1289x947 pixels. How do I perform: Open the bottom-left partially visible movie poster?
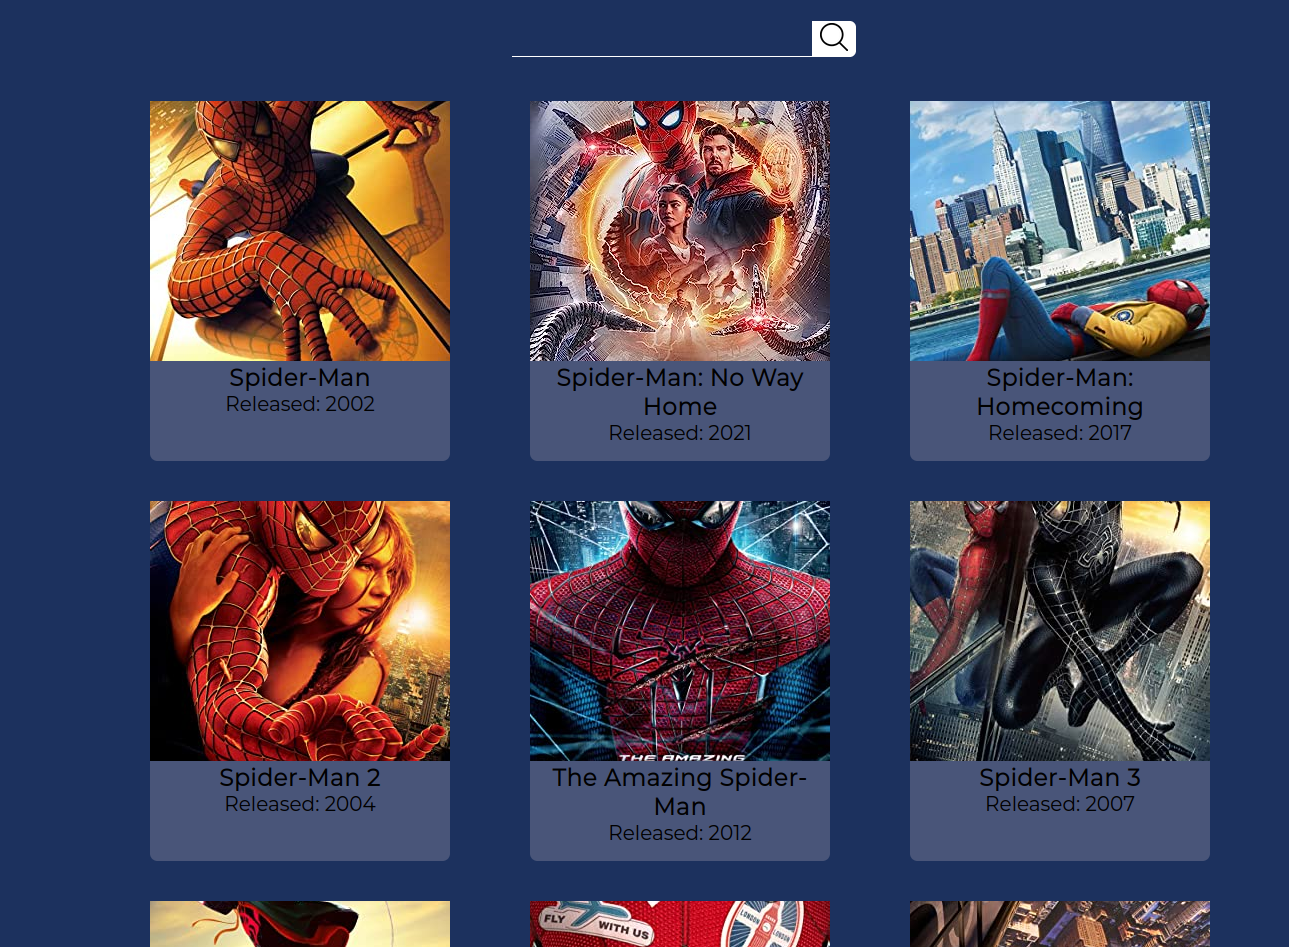click(x=300, y=924)
